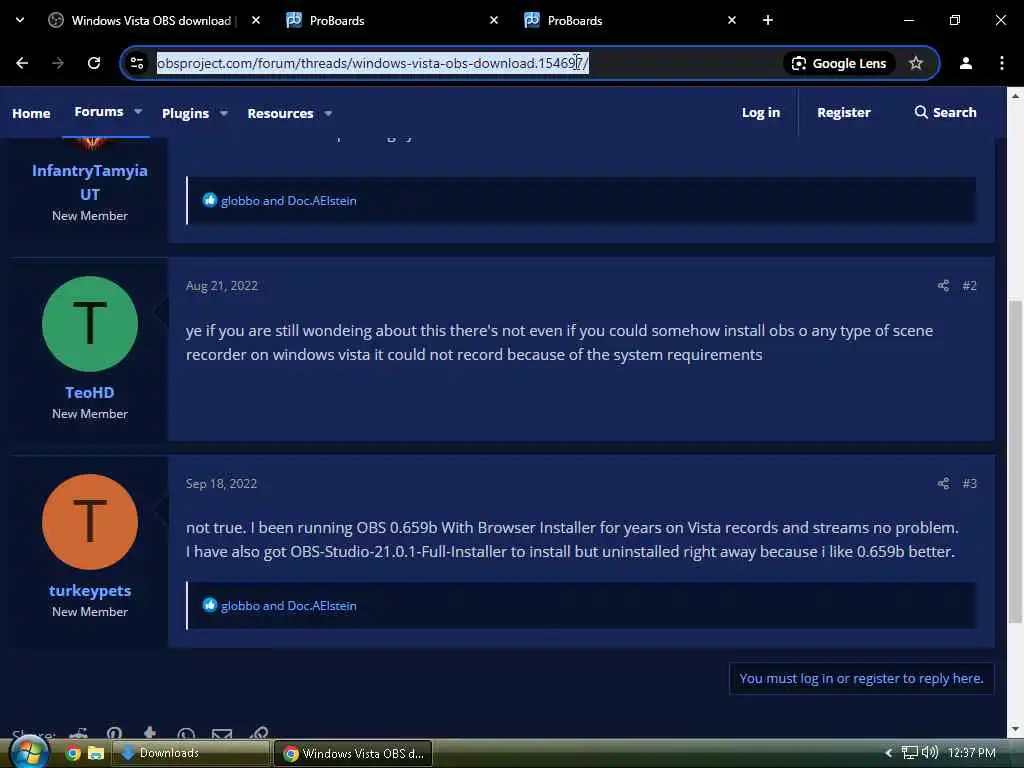Open the Resources nav item

tap(280, 113)
